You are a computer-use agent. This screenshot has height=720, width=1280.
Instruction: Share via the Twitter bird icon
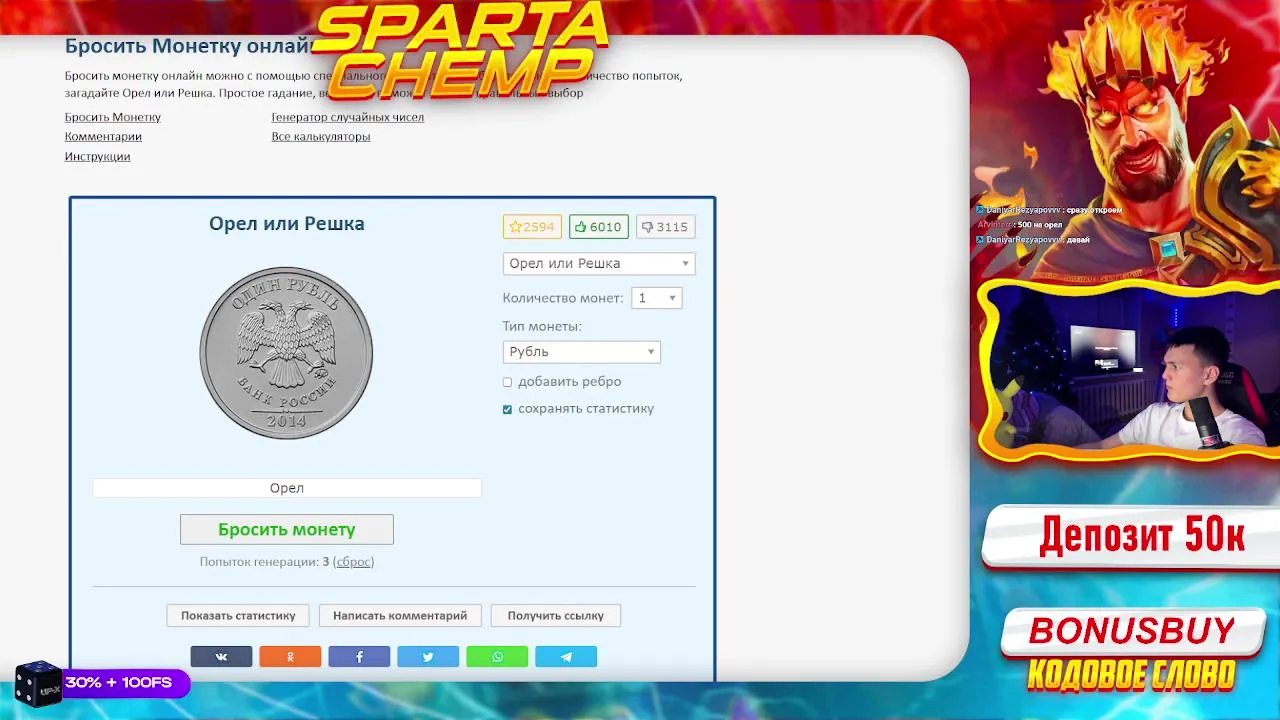pos(428,657)
